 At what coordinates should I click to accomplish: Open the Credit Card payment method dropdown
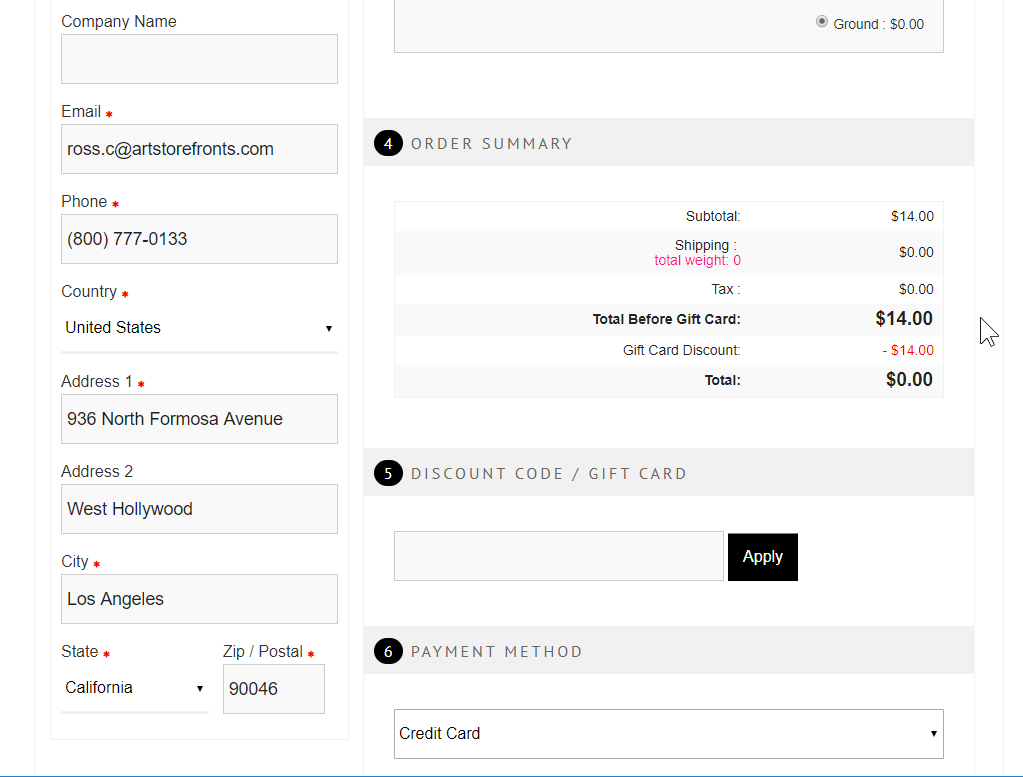(x=668, y=734)
